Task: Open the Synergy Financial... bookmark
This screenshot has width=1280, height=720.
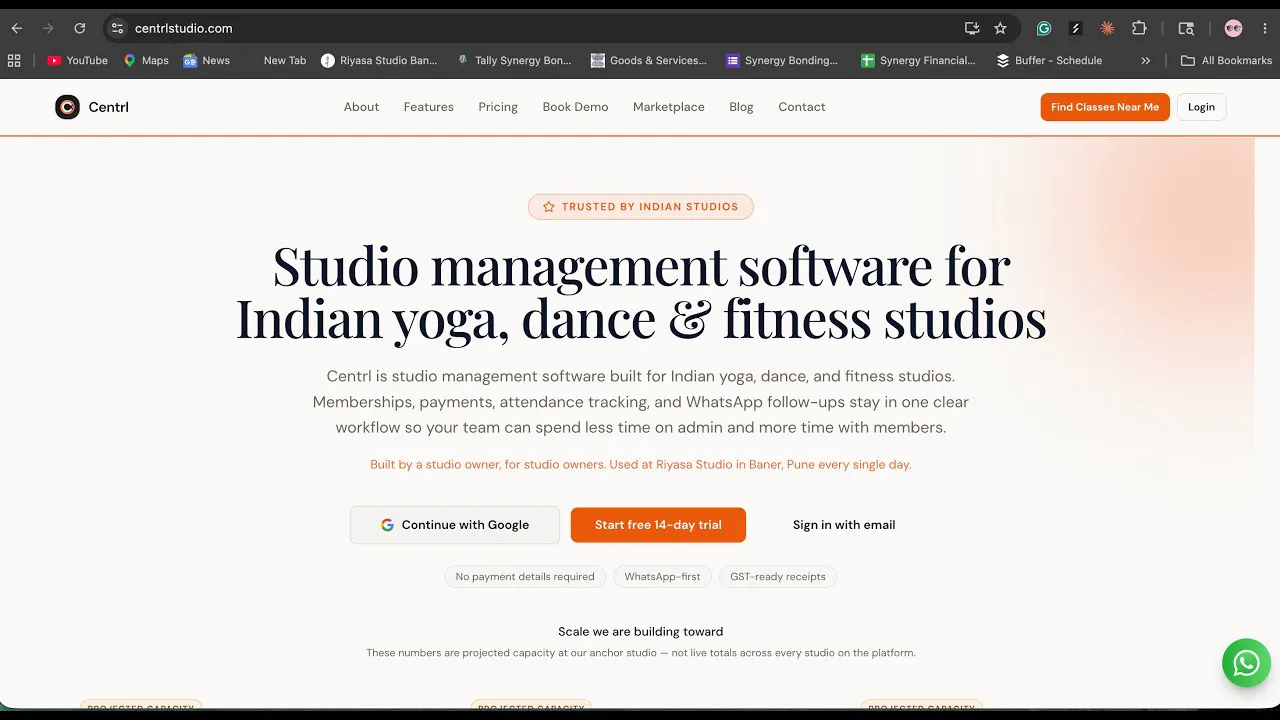Action: 918,60
